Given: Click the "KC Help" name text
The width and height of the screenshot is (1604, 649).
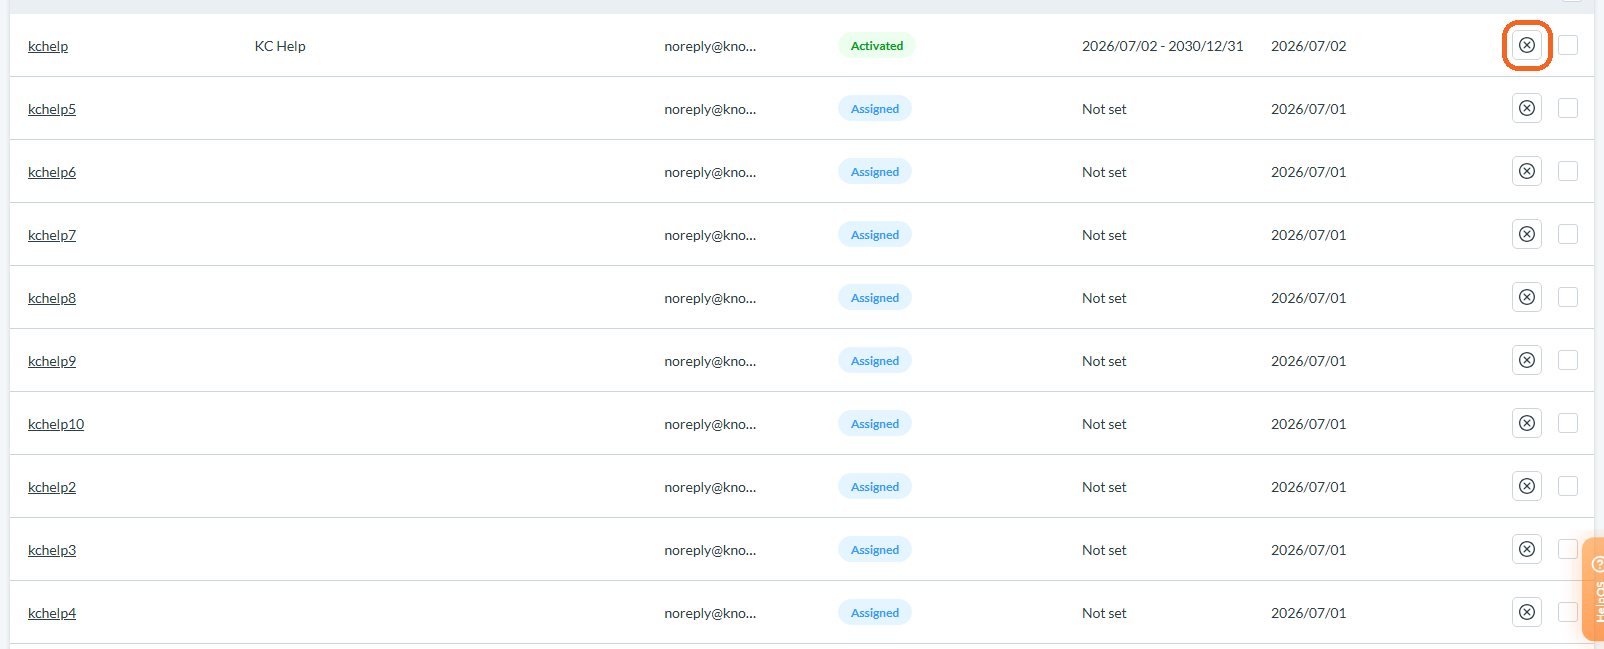Looking at the screenshot, I should tap(280, 46).
